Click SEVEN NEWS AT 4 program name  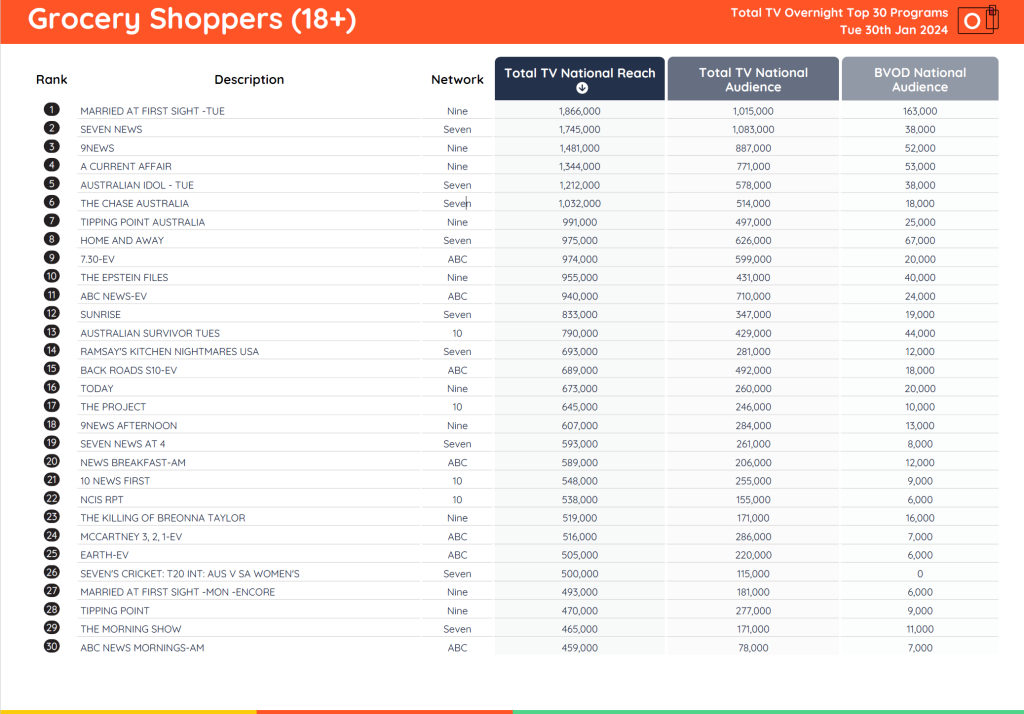pos(123,444)
